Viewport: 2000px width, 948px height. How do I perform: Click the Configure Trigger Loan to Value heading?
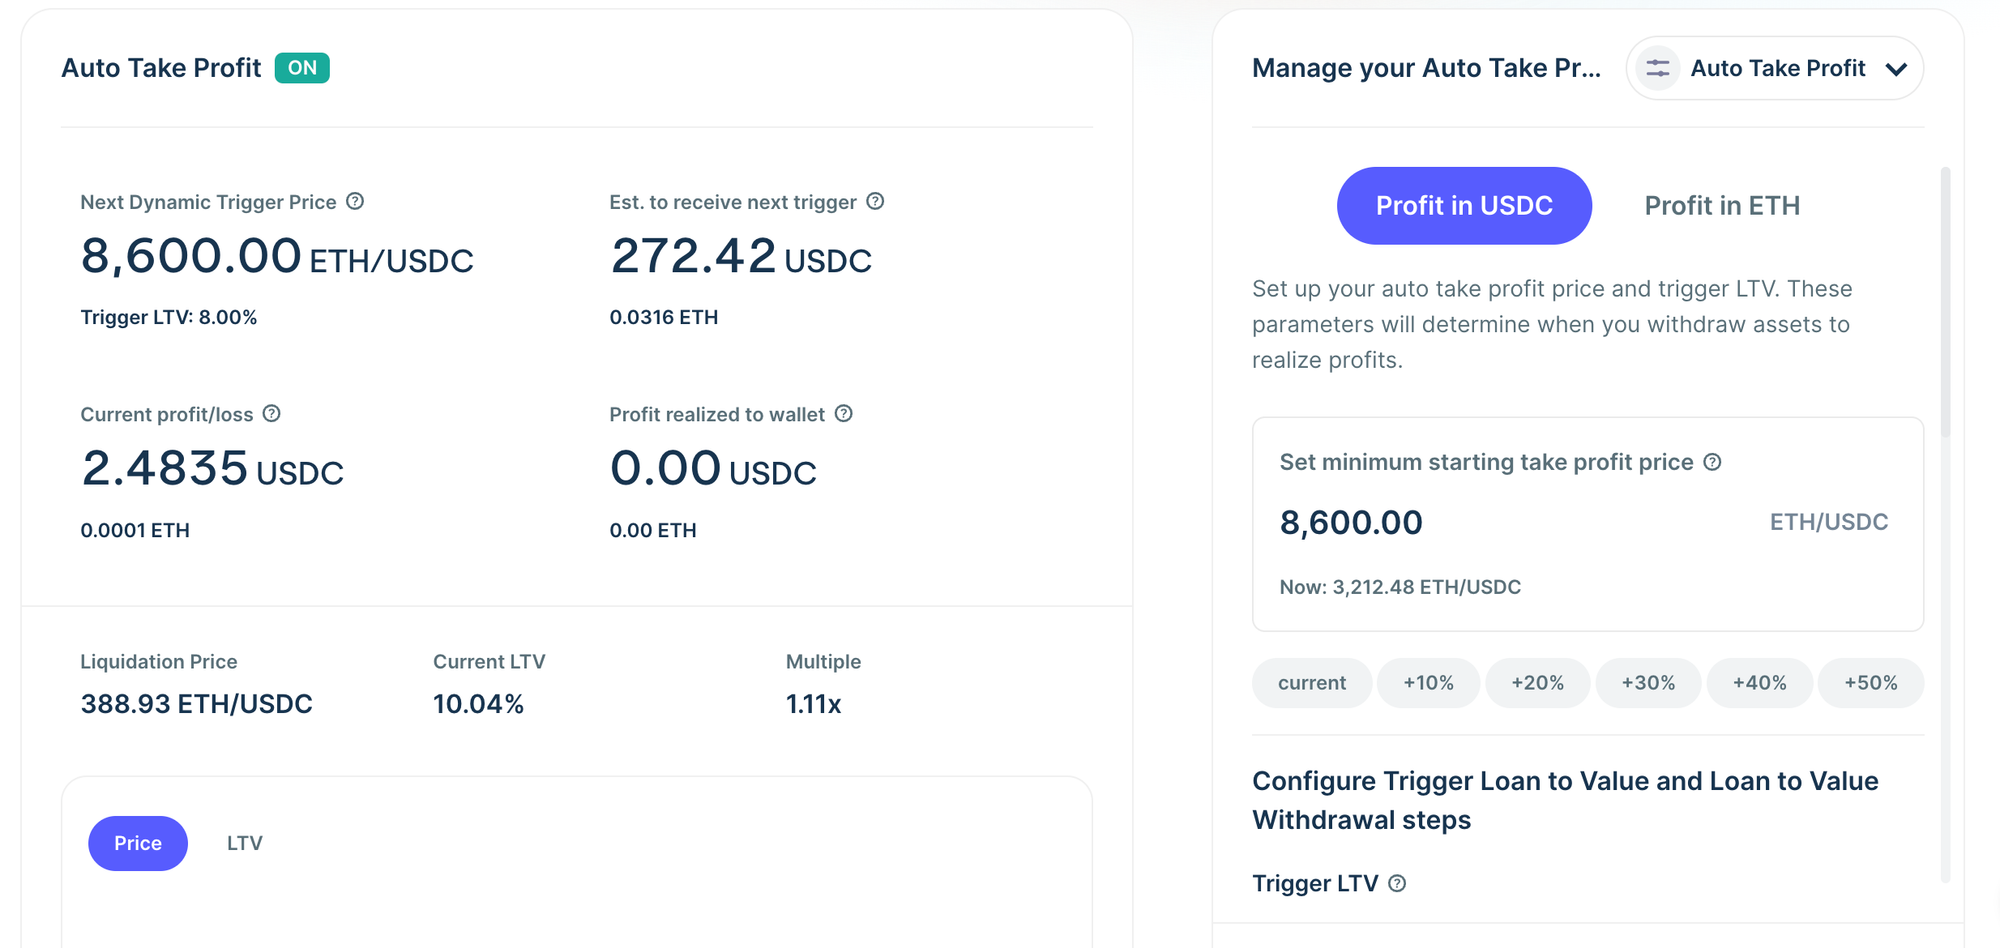(x=1565, y=800)
